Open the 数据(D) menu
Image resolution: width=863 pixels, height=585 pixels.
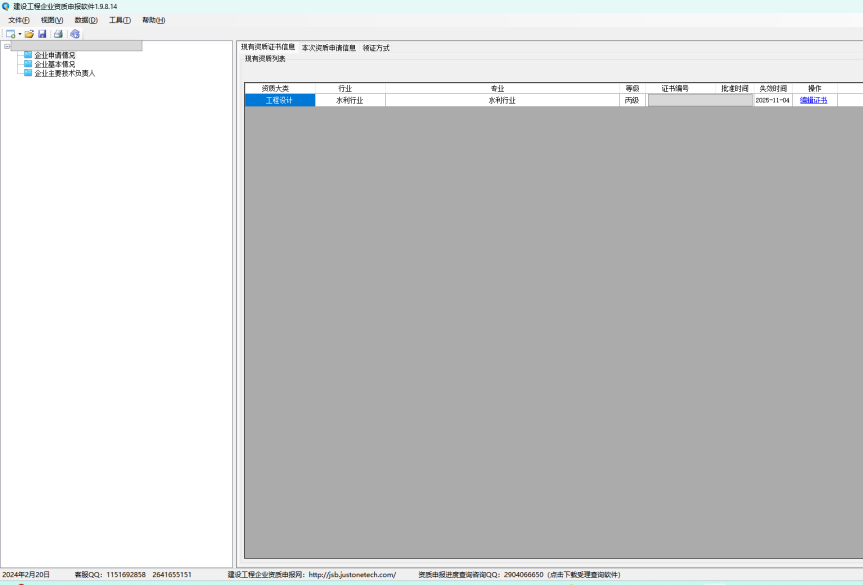[86, 20]
